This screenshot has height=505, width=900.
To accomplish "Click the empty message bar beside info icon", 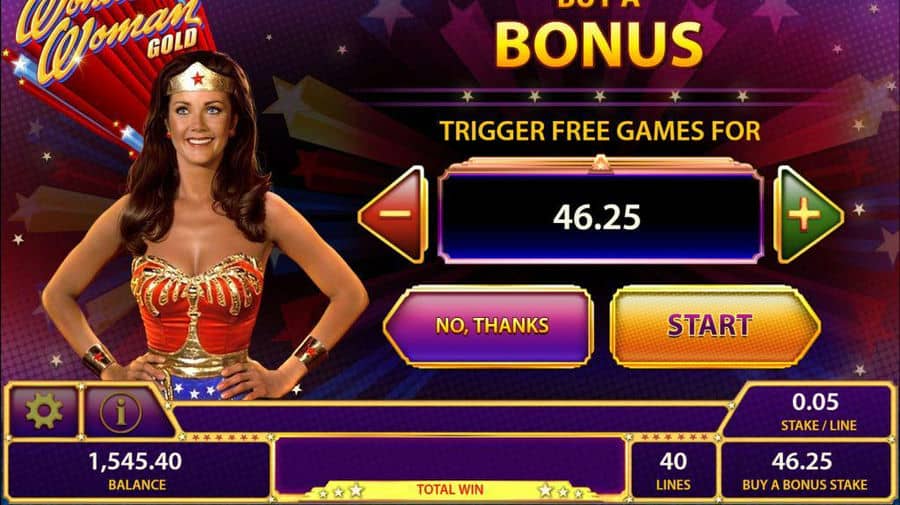I will tap(448, 419).
